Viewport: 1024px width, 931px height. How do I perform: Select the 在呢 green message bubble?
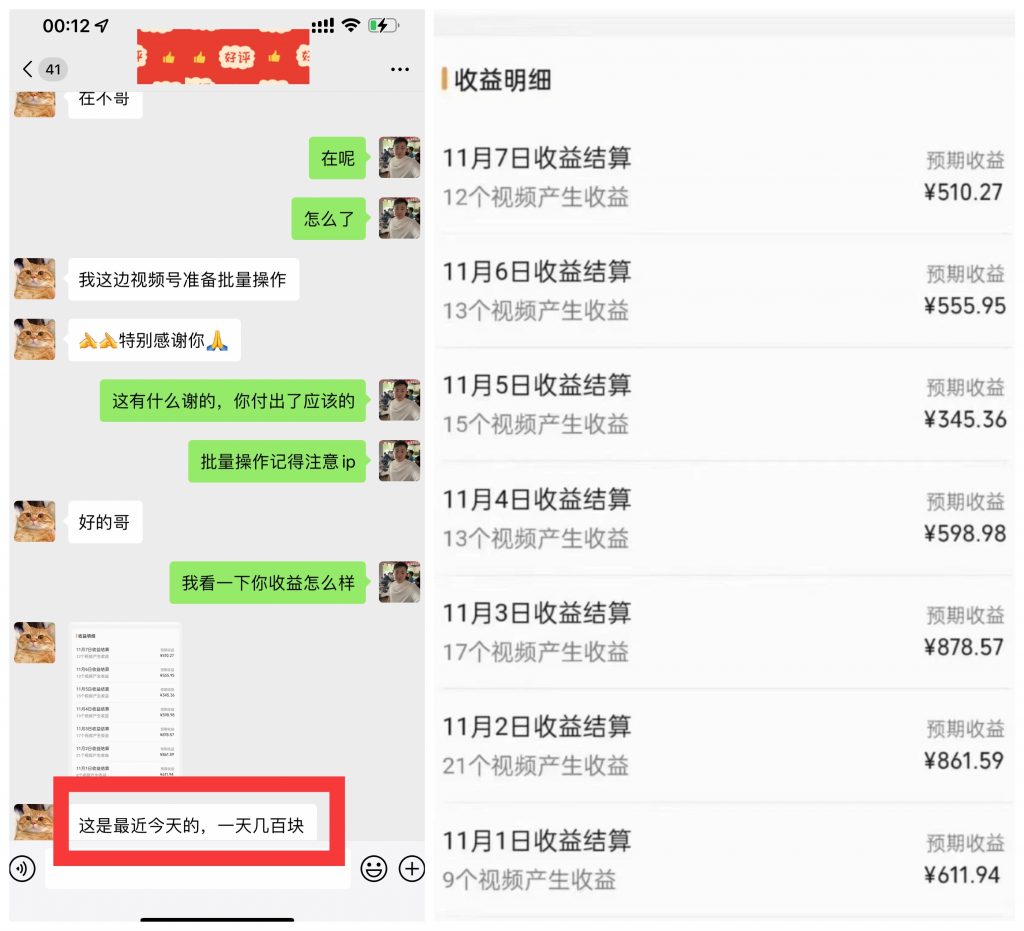pos(337,158)
